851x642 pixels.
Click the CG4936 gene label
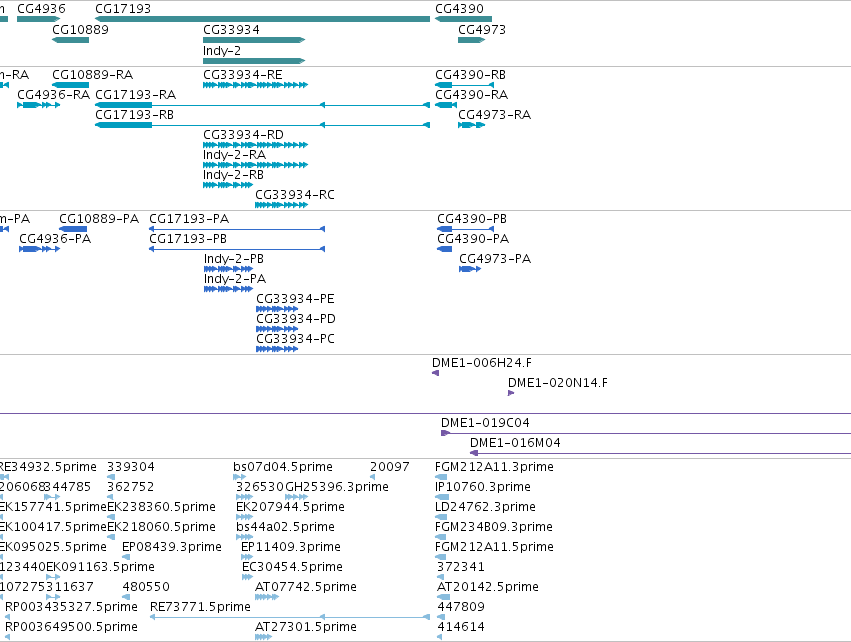point(41,9)
